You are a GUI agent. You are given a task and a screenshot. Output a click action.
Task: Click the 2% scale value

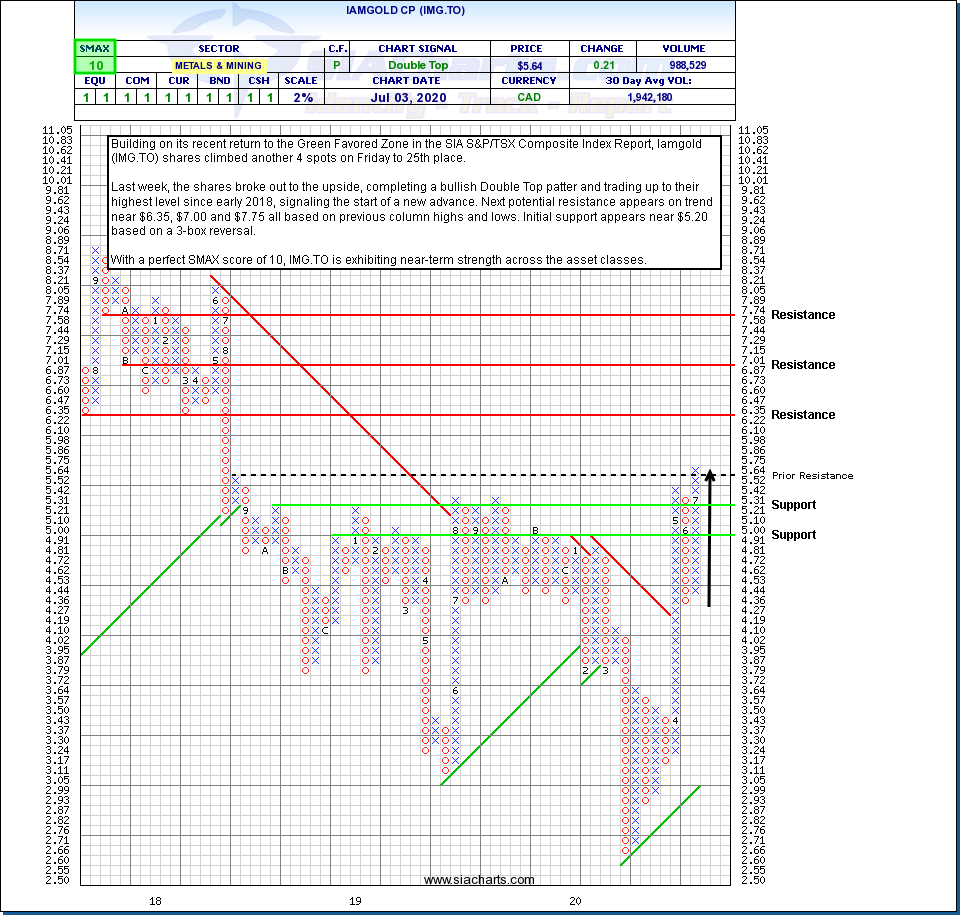pyautogui.click(x=303, y=97)
